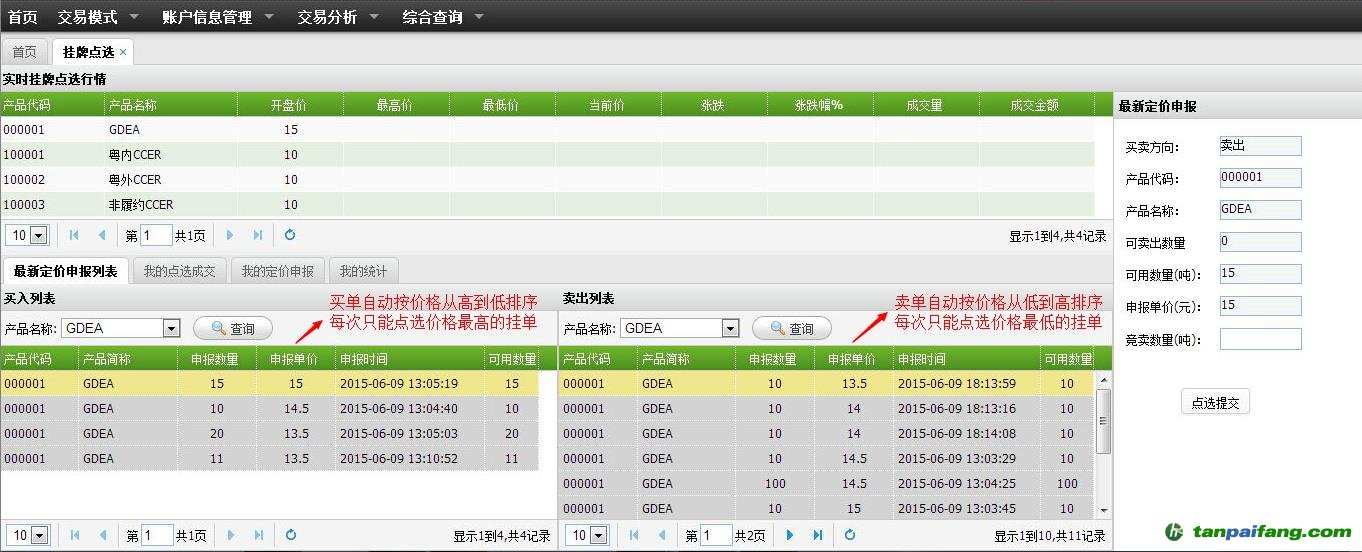Switch to 我的定价申报 tab
The width and height of the screenshot is (1362, 552).
277,271
